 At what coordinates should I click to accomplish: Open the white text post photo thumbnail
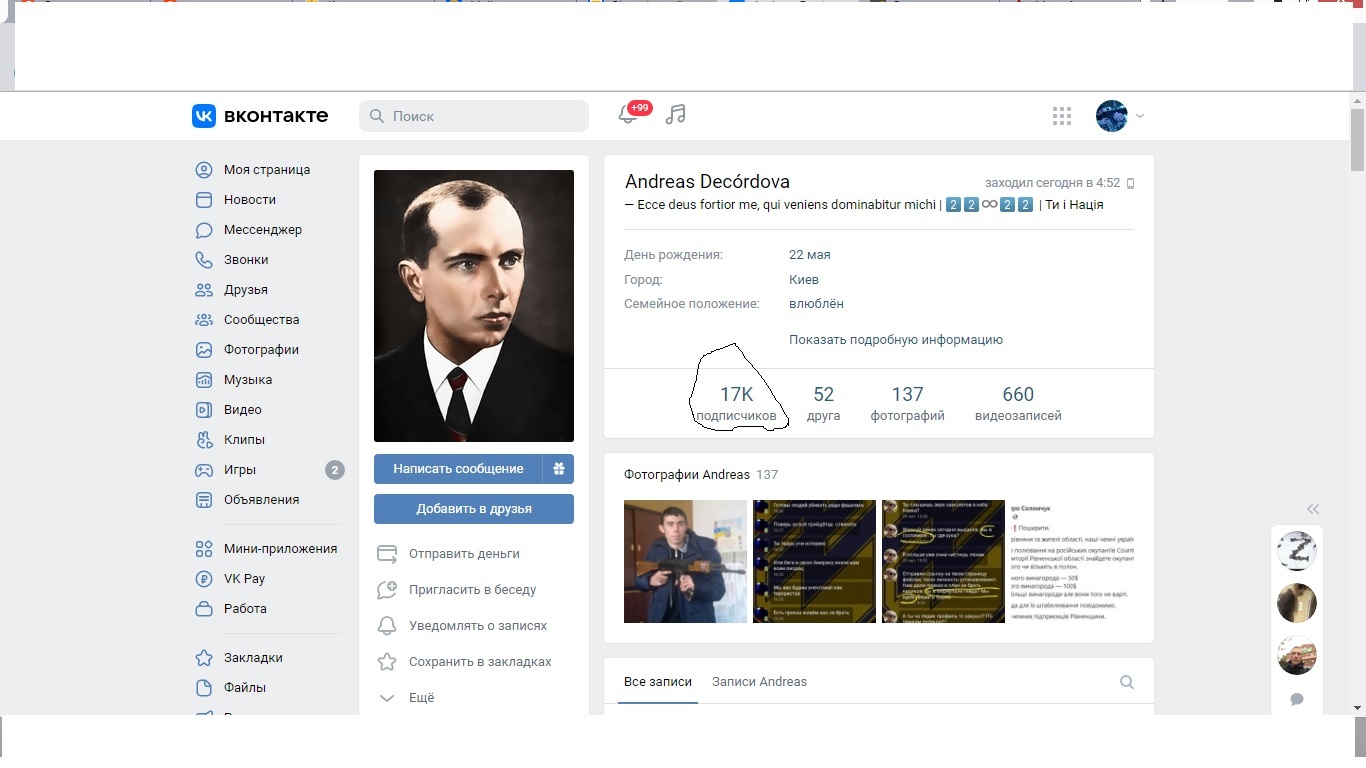(1072, 561)
